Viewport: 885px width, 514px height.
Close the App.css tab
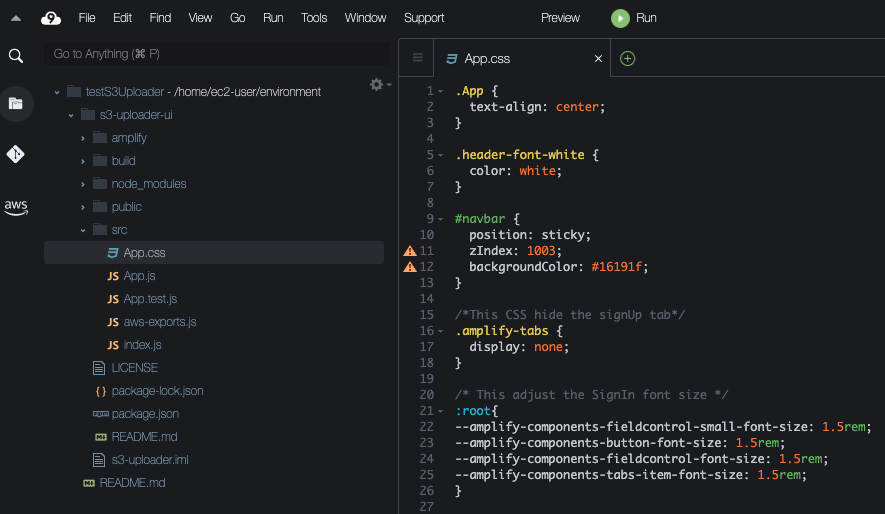coord(599,59)
